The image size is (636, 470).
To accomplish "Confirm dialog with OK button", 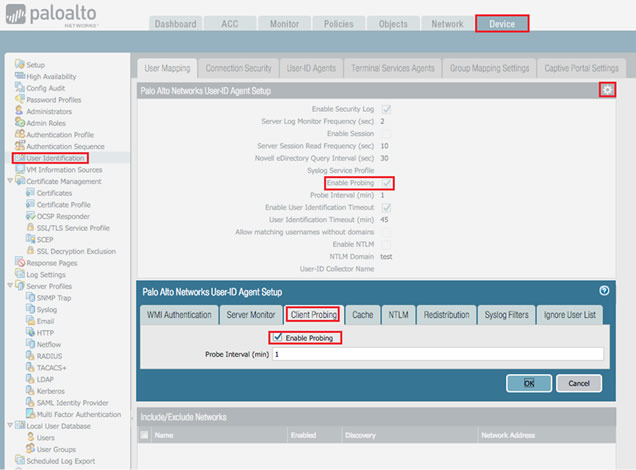I will click(x=529, y=383).
